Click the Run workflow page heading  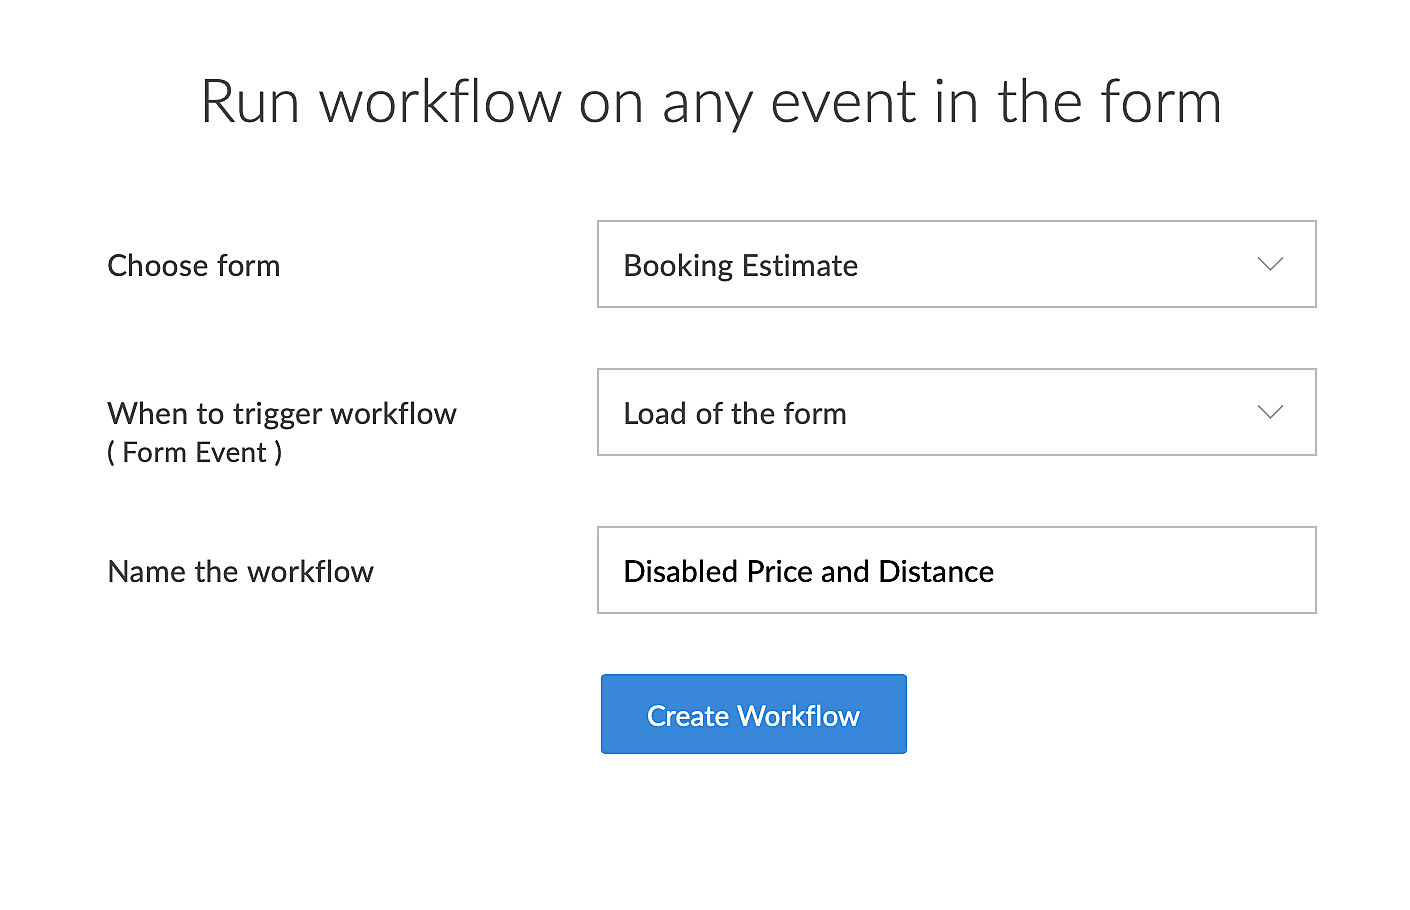point(710,102)
